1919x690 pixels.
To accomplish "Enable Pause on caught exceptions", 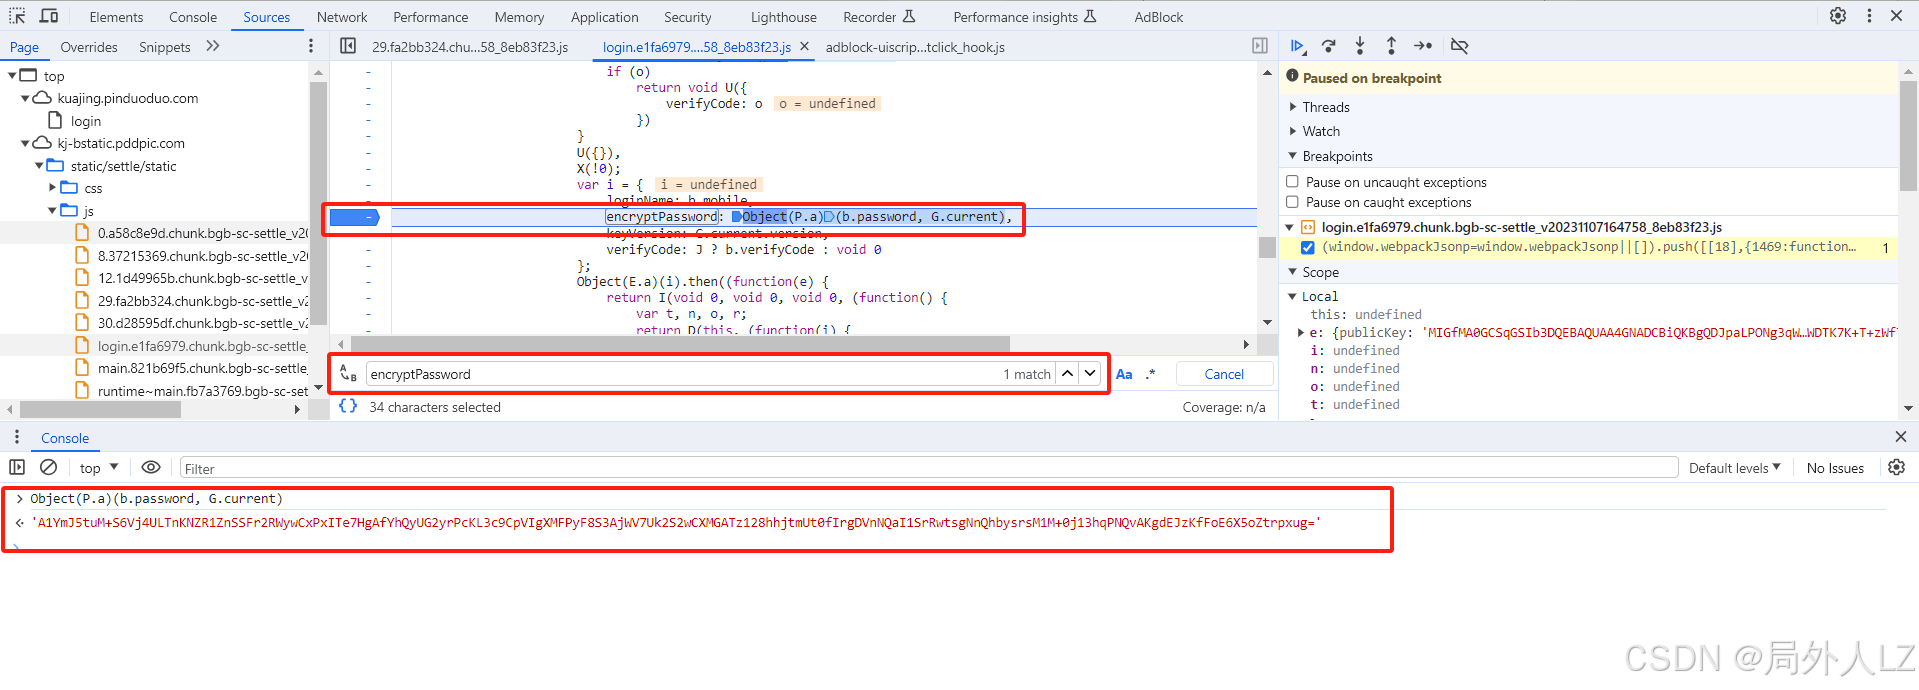I will click(1292, 202).
